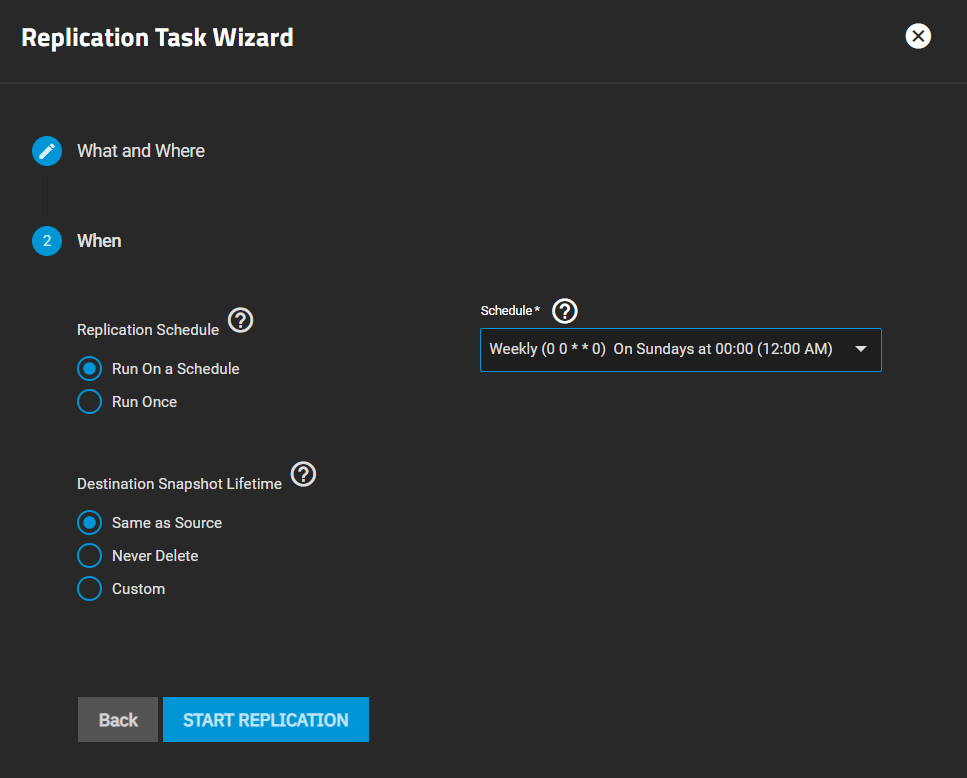Open the Weekly schedule dropdown
This screenshot has width=967, height=778.
[660, 350]
